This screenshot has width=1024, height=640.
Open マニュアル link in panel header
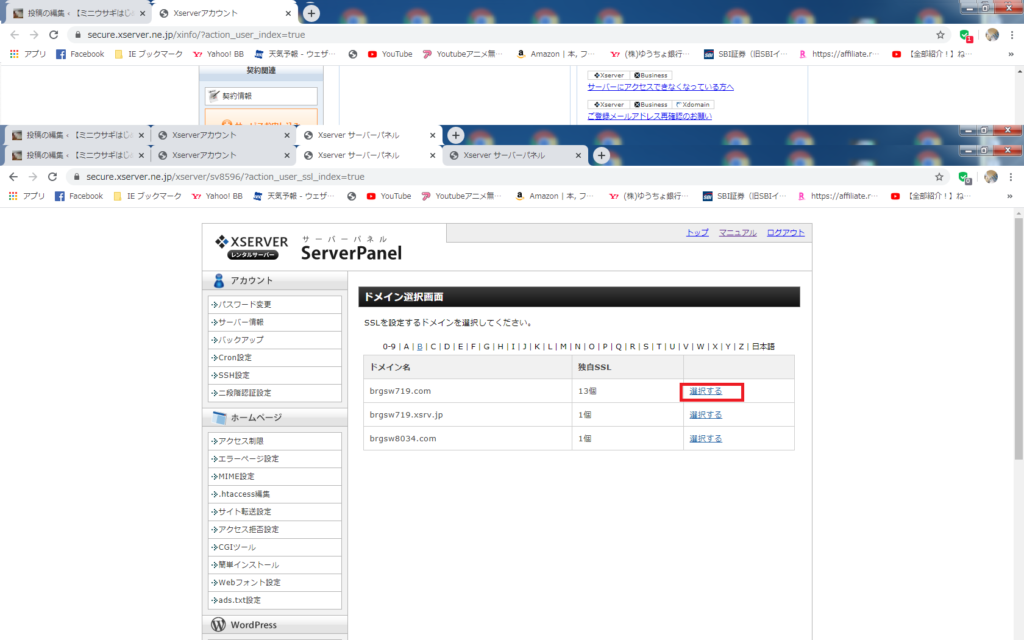coord(737,232)
